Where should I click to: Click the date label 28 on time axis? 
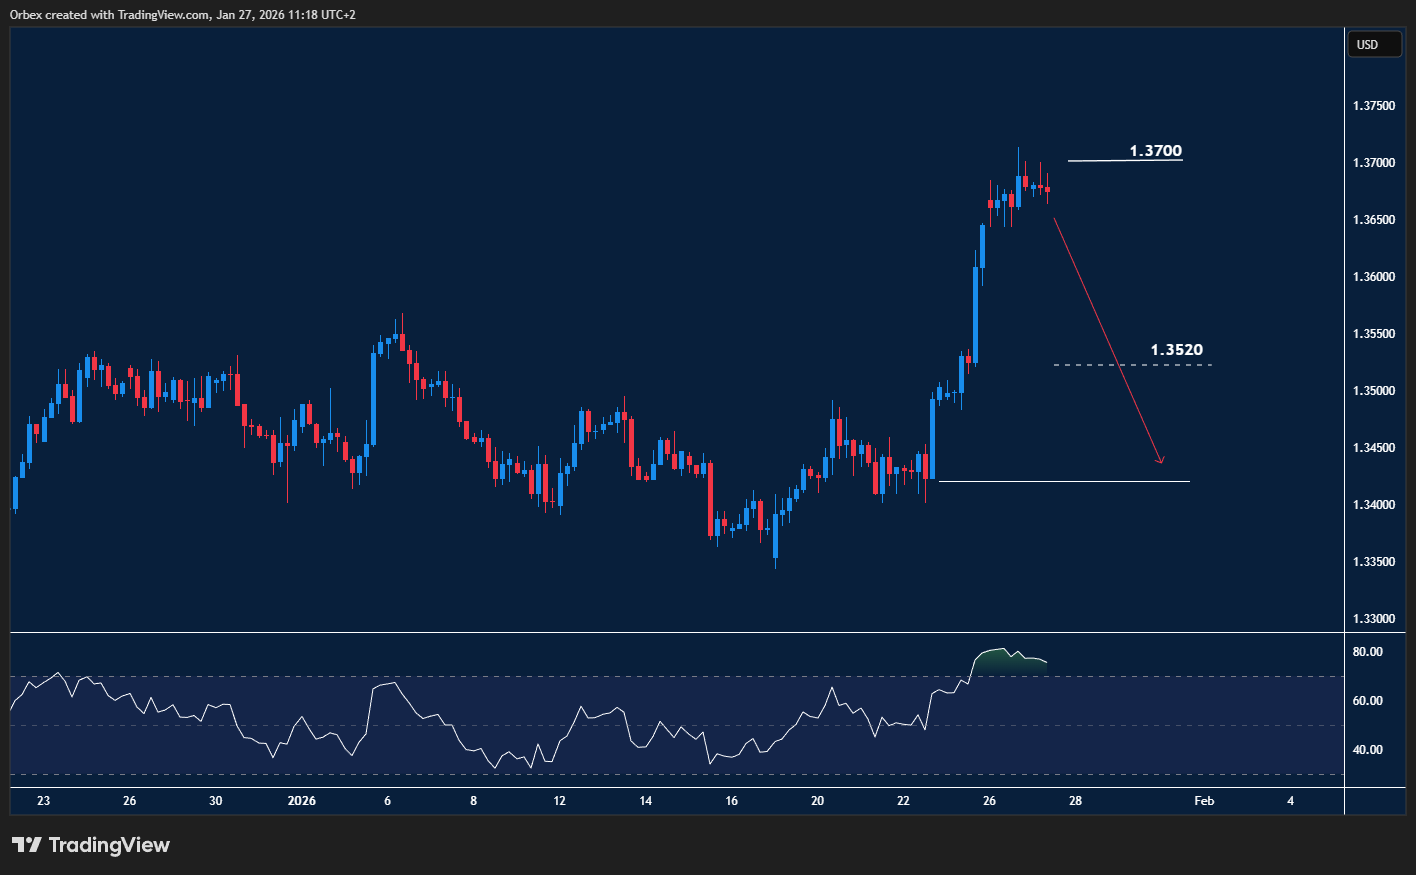click(x=1075, y=801)
